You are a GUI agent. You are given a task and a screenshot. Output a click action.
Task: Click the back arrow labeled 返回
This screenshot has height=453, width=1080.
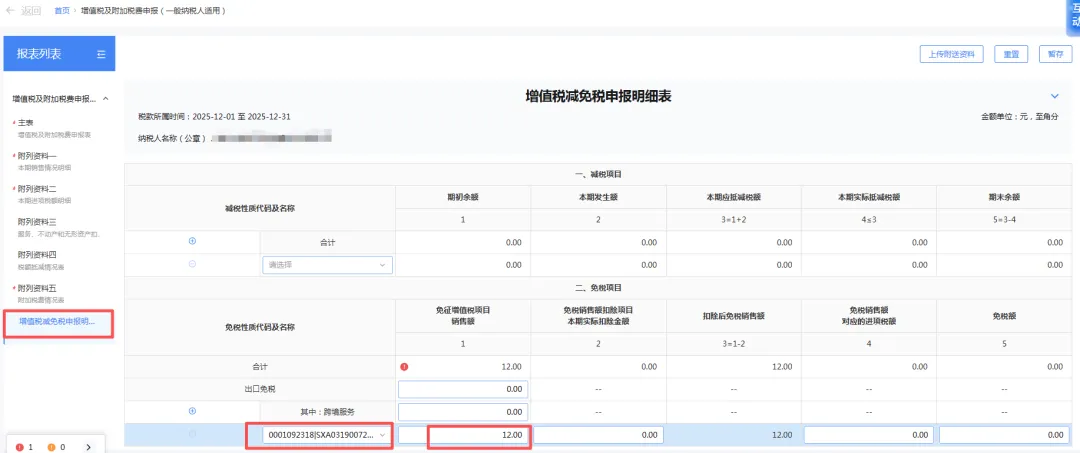pos(23,11)
